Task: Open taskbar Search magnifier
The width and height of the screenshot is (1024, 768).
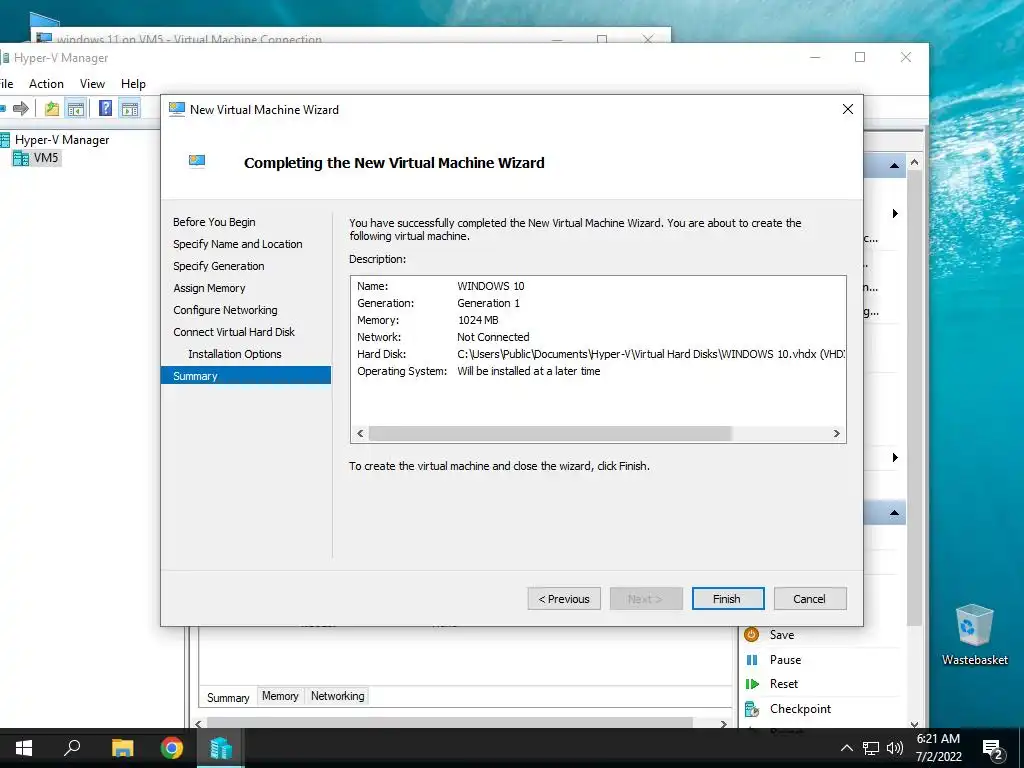Action: [72, 748]
